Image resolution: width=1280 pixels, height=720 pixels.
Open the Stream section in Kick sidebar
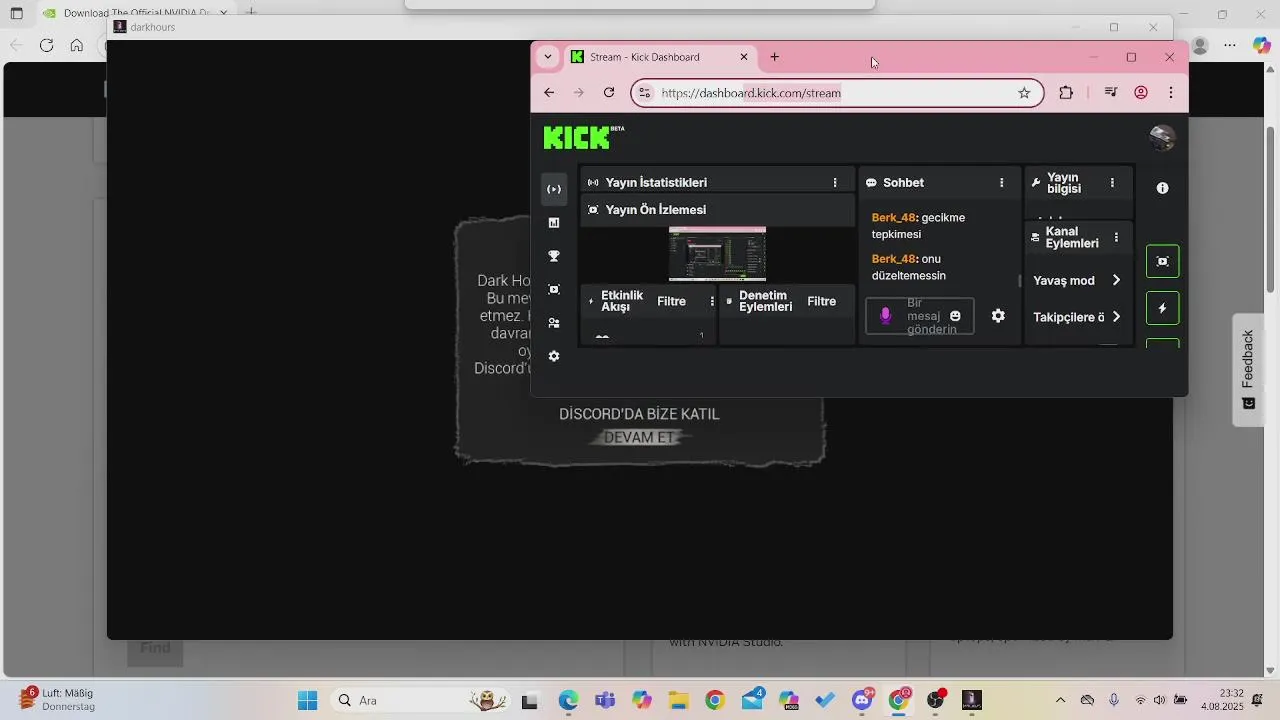[x=554, y=189]
